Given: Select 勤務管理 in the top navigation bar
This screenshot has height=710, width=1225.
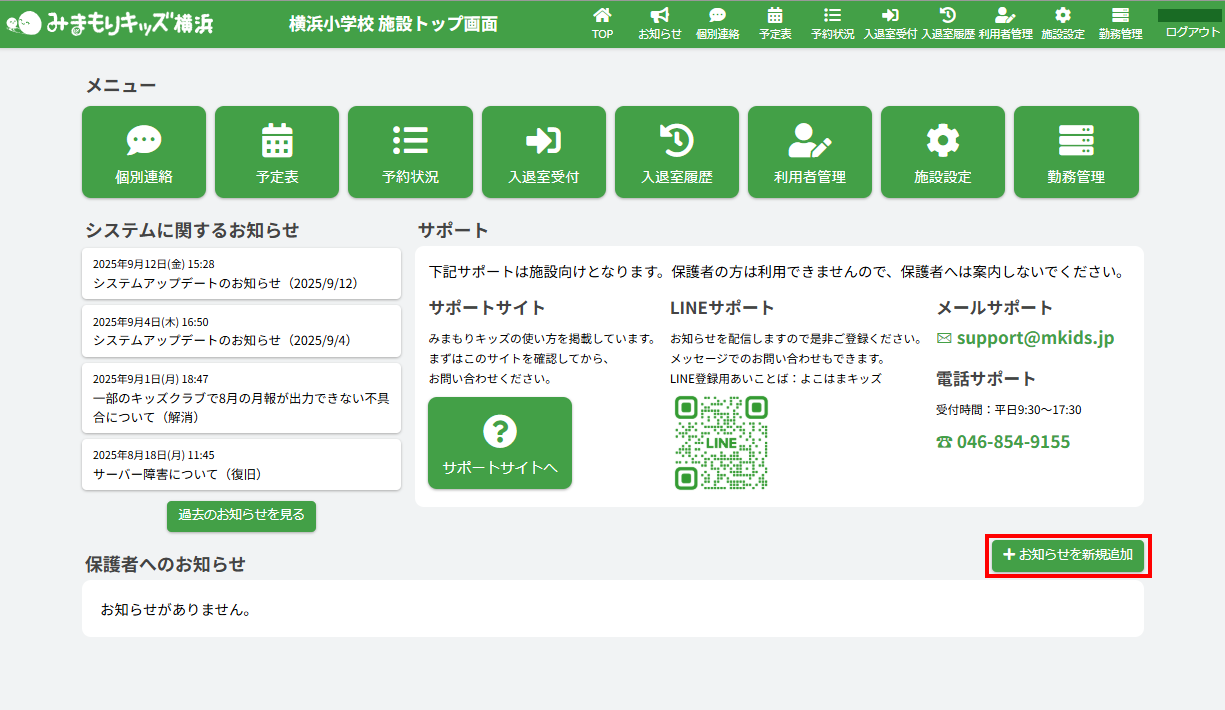Looking at the screenshot, I should tap(1120, 23).
